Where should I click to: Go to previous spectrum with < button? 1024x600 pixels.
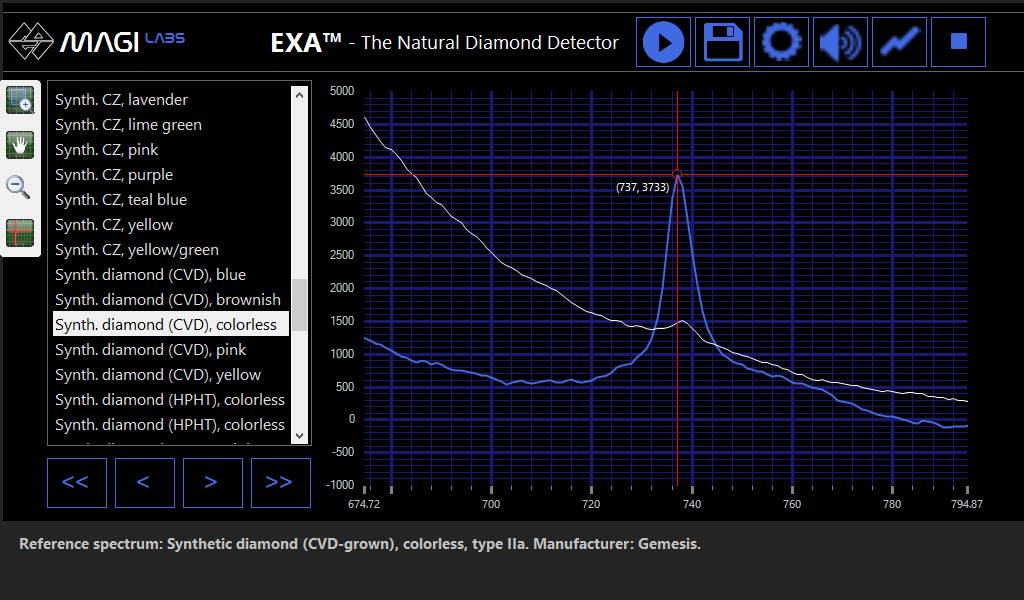point(144,482)
